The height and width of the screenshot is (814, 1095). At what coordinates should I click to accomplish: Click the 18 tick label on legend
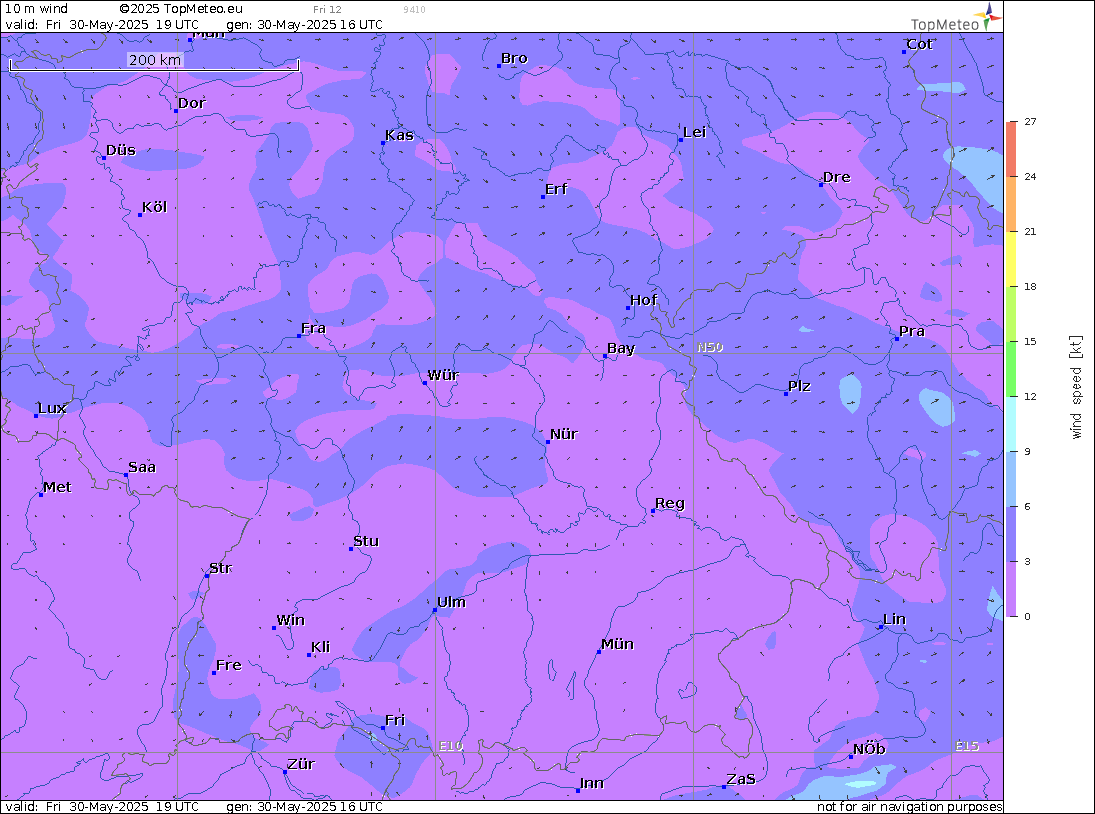pos(1030,286)
